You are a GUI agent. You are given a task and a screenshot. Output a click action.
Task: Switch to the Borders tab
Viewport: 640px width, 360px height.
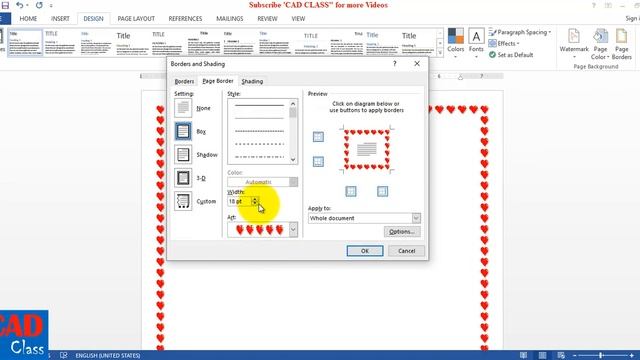pos(184,81)
